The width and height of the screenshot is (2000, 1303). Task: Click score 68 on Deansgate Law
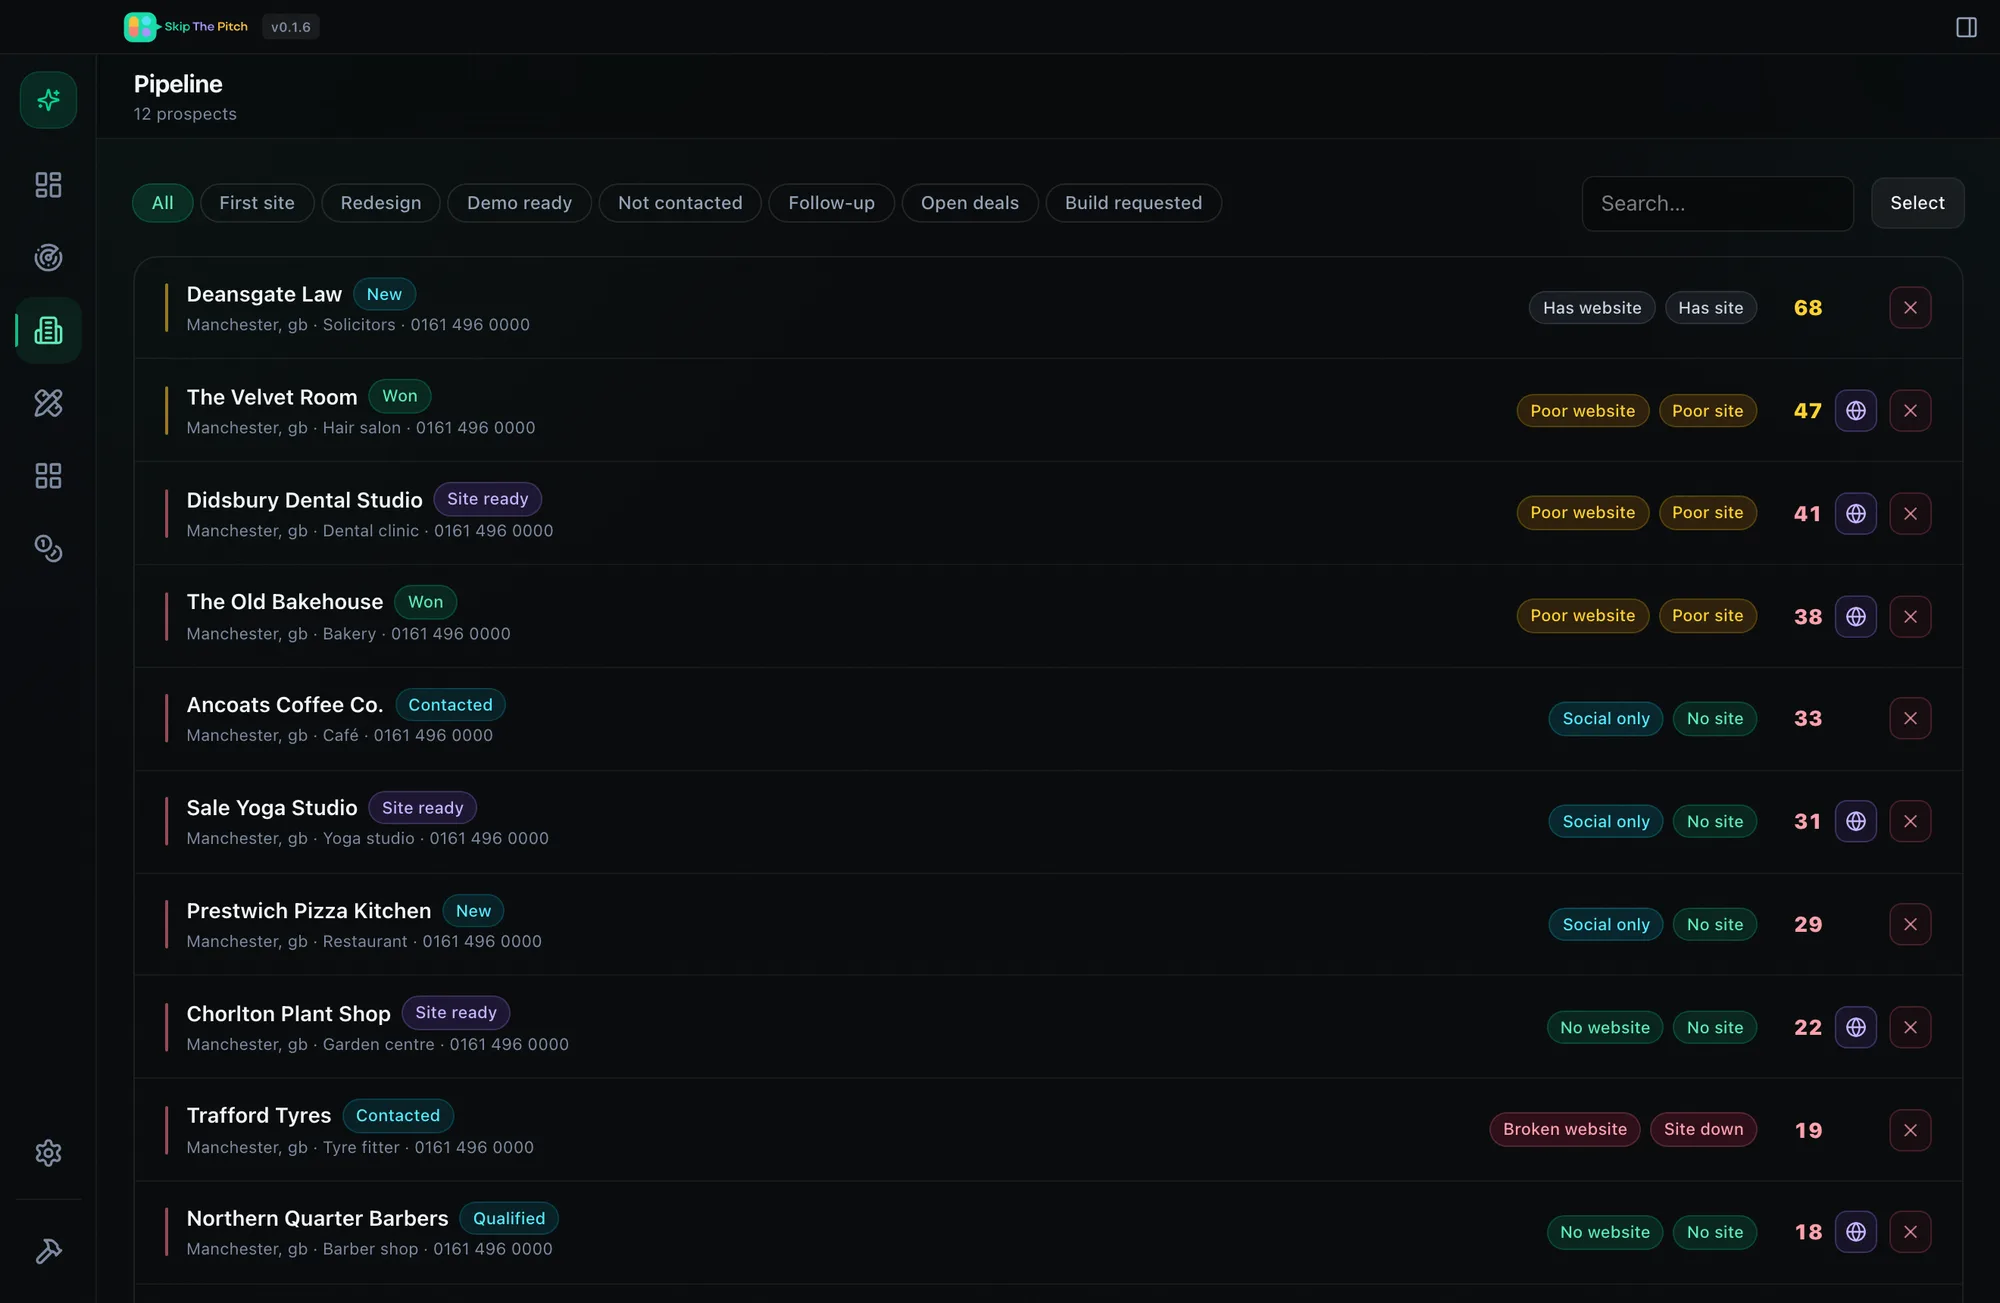[1808, 308]
